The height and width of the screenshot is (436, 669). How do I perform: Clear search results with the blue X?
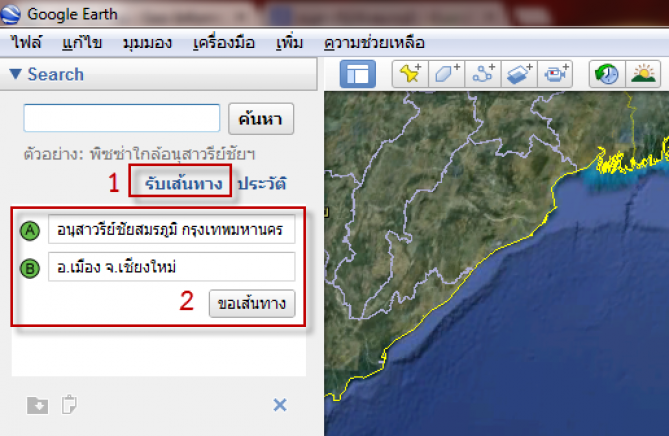280,404
